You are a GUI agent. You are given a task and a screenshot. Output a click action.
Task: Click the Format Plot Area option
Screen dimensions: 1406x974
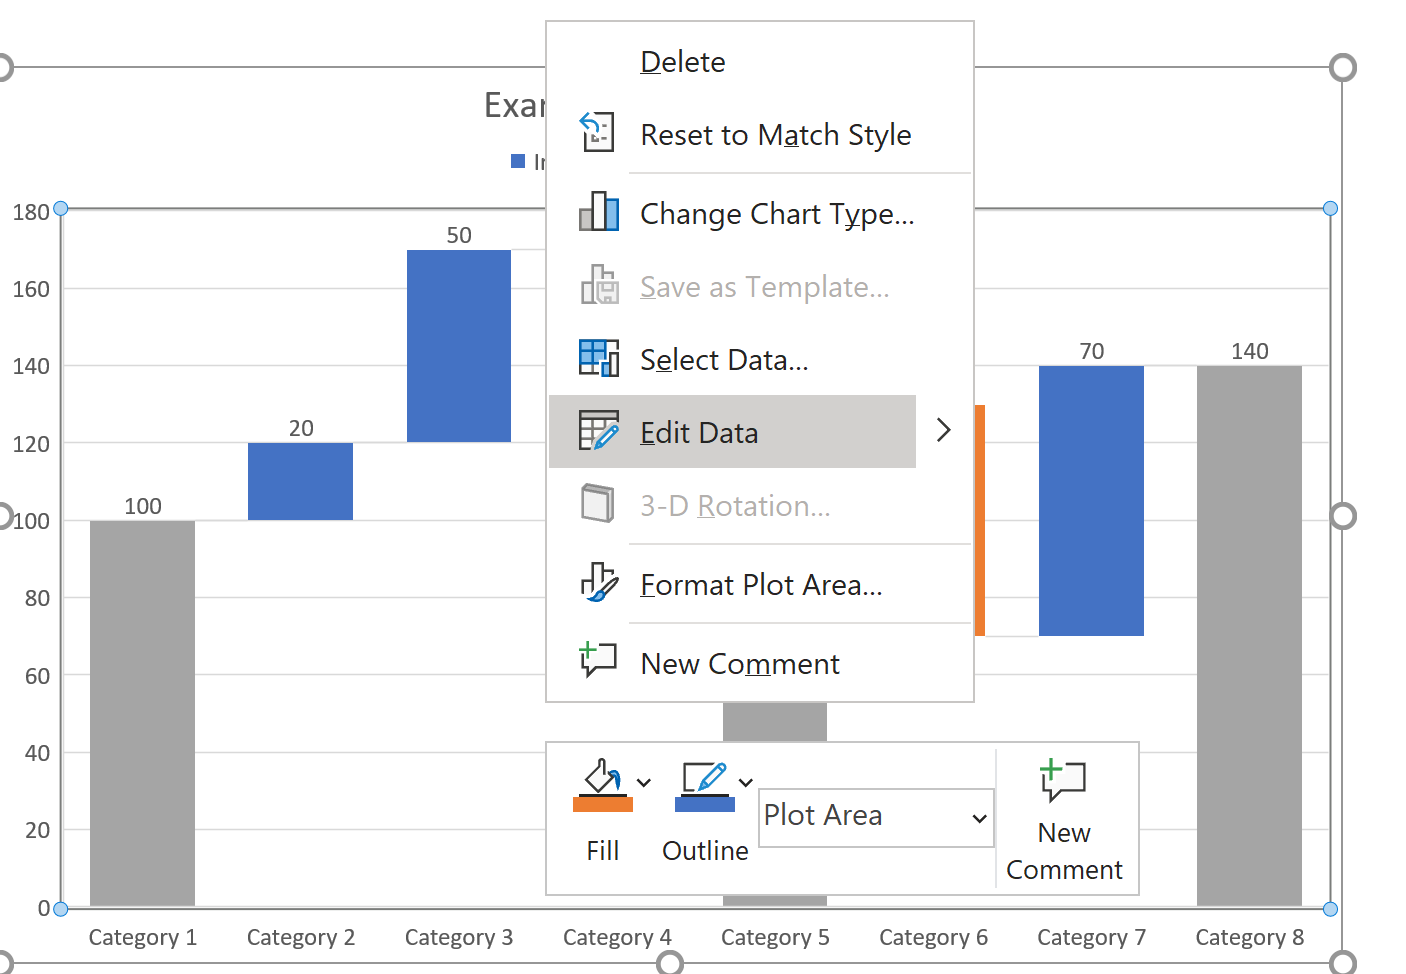point(761,585)
